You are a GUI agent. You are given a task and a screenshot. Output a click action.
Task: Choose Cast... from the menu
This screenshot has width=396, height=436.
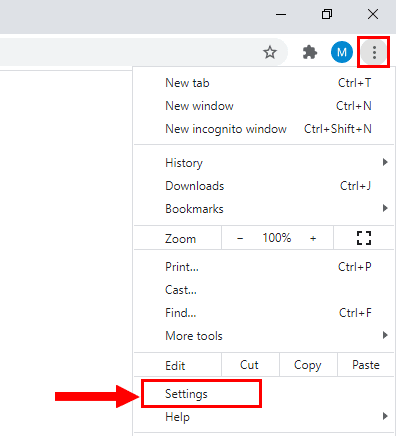coord(264,290)
